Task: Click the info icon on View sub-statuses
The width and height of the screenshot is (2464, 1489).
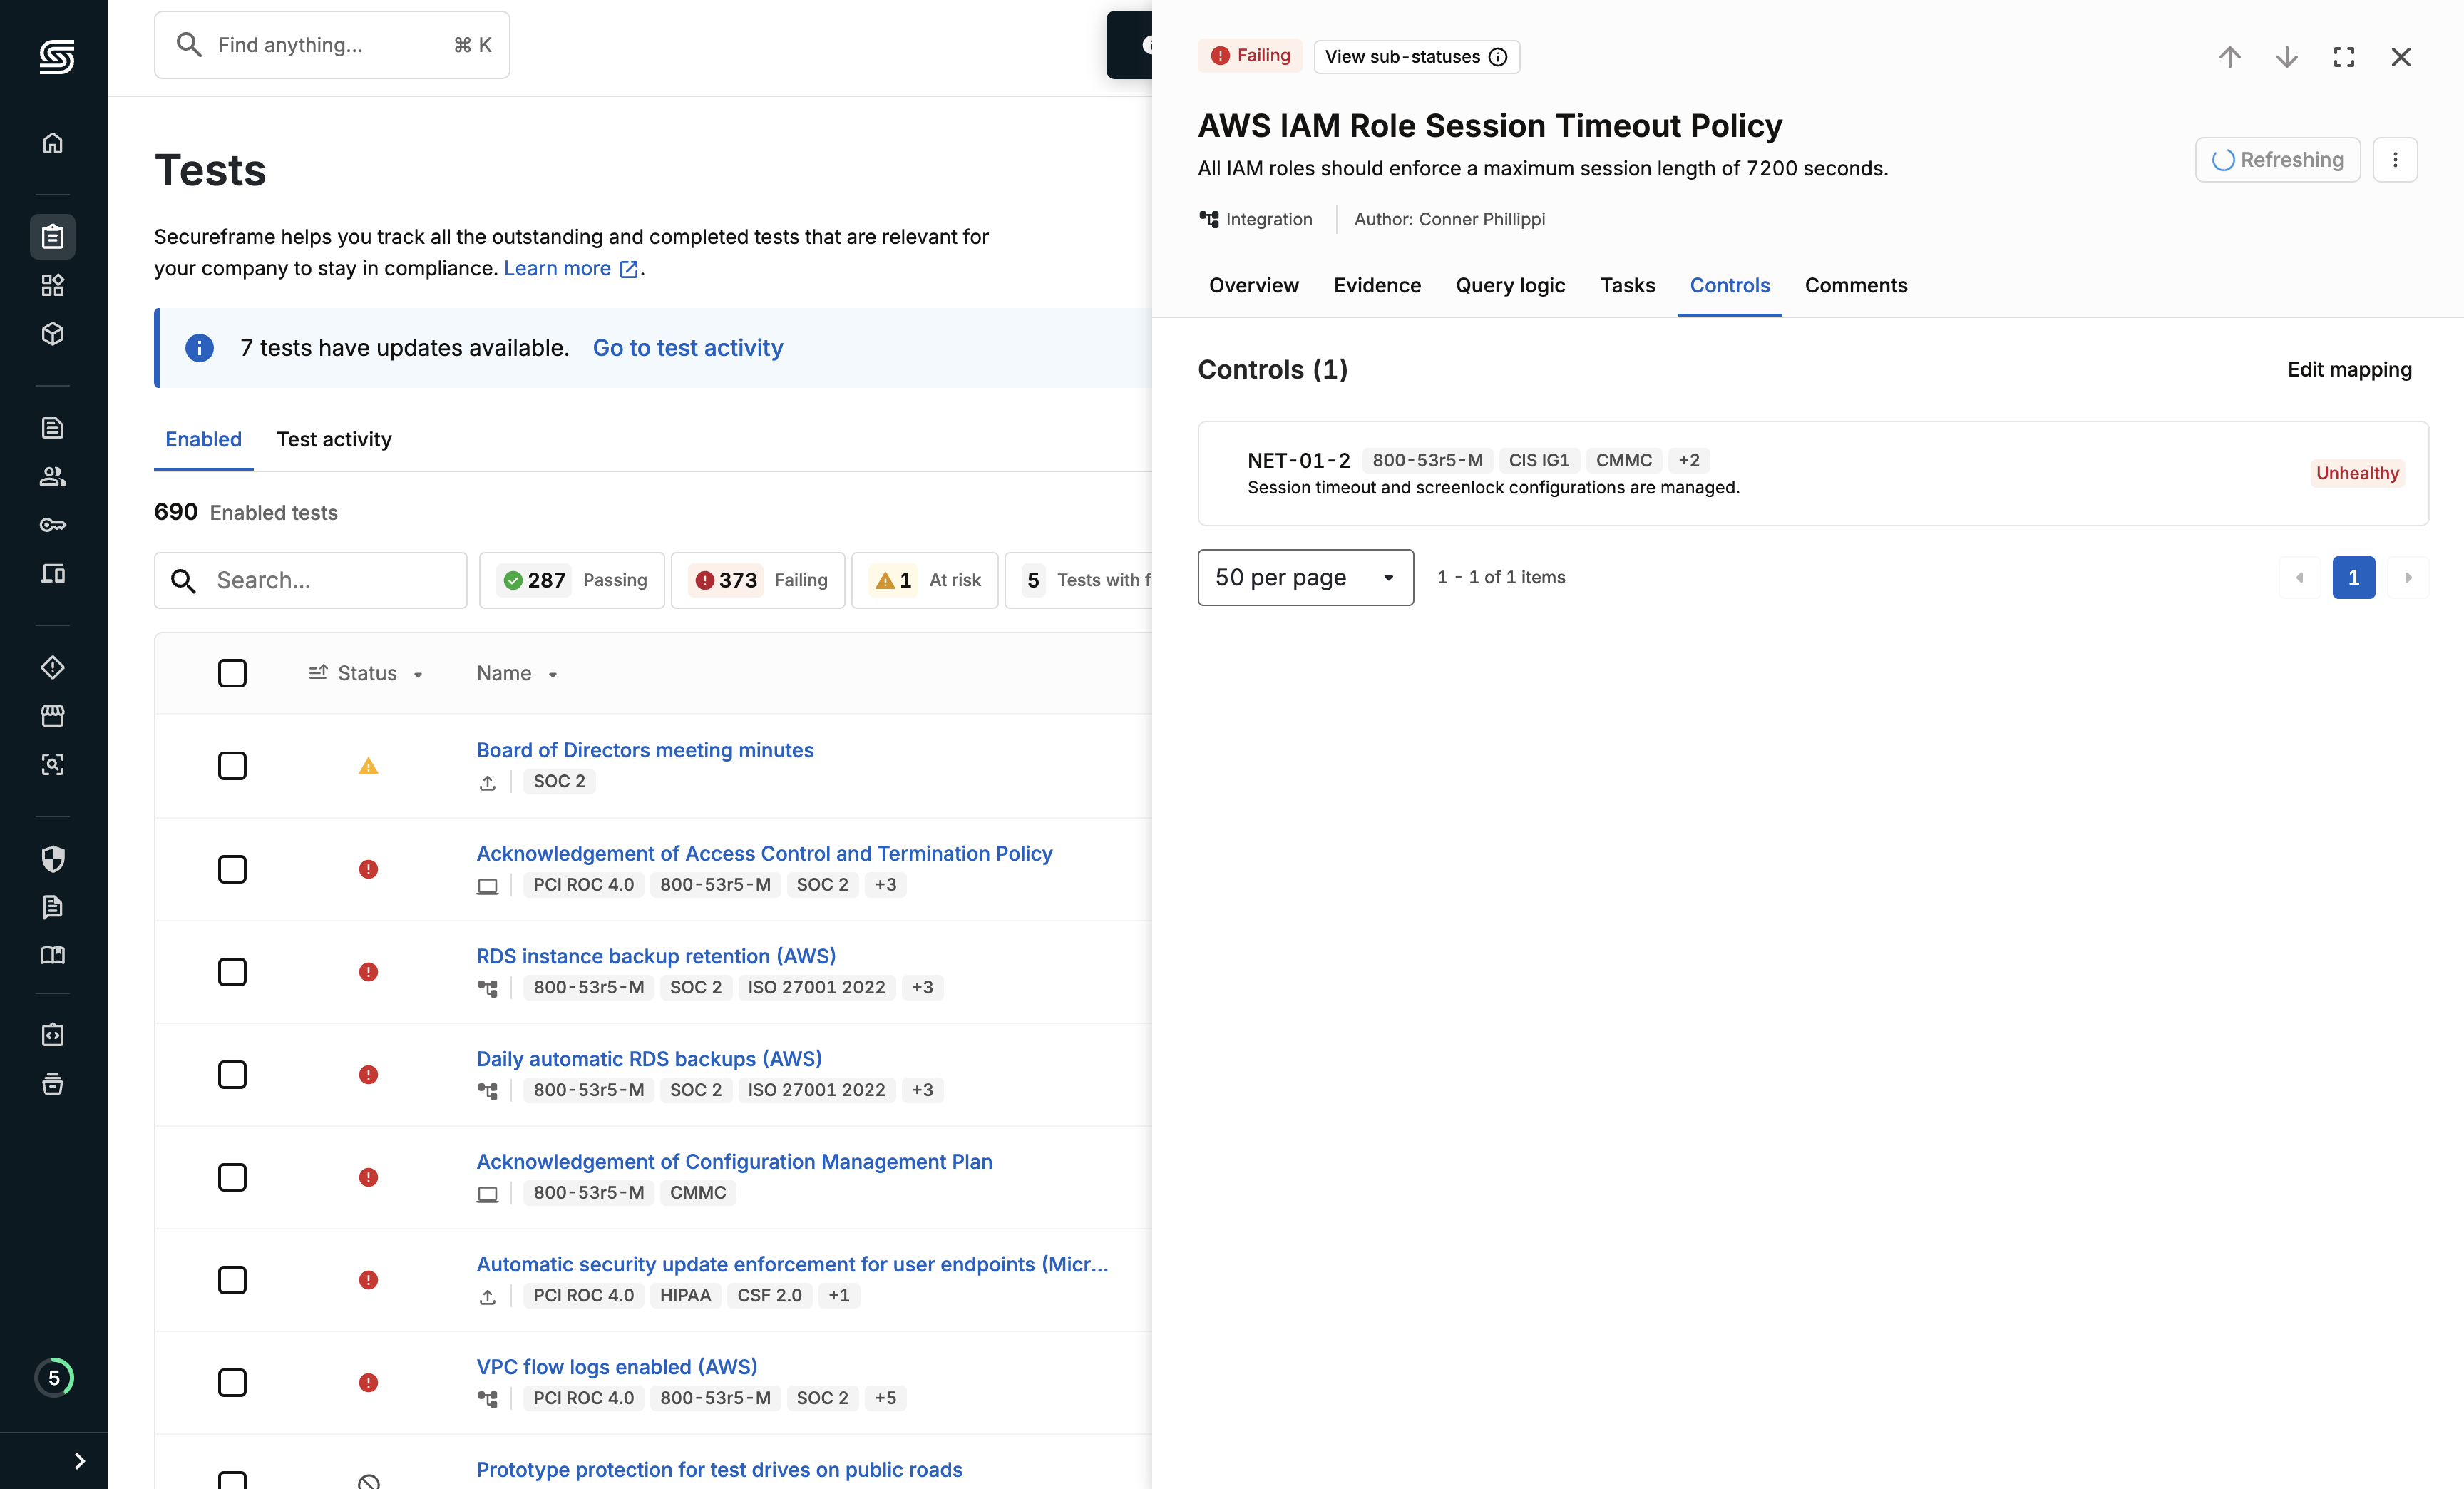Action: [x=1497, y=57]
